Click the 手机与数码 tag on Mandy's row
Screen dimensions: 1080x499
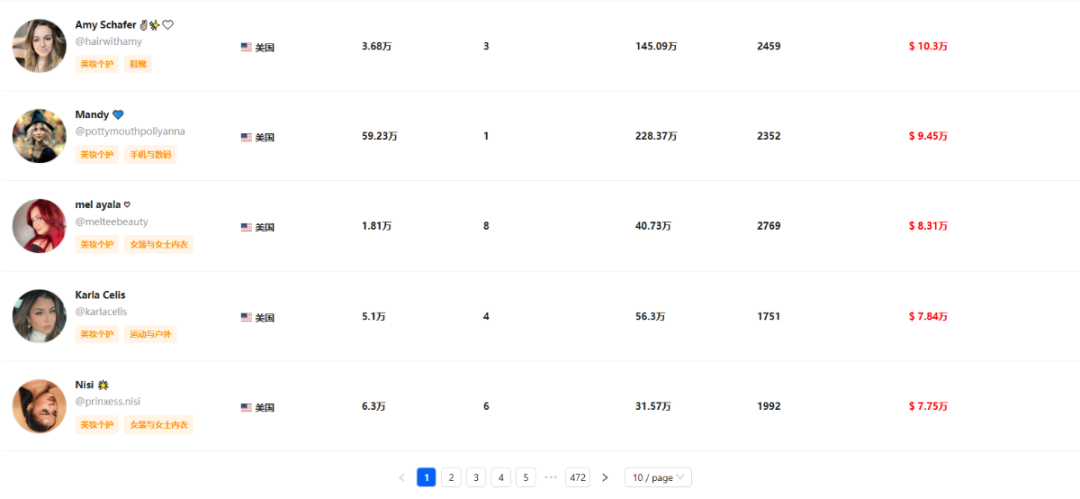pyautogui.click(x=150, y=155)
